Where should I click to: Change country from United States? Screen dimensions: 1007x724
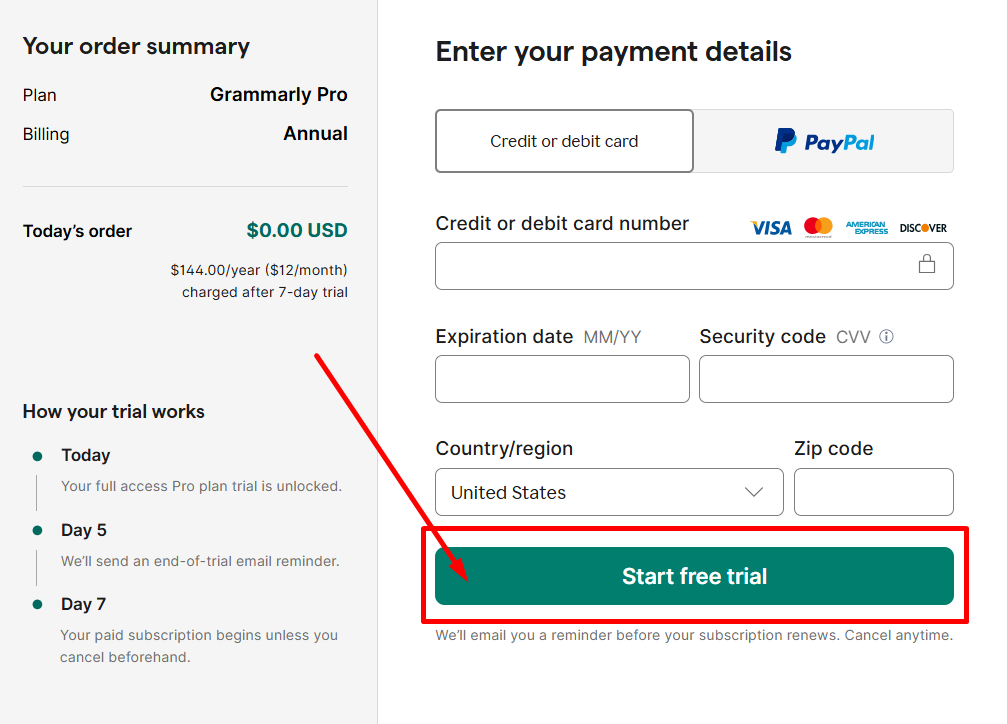609,492
